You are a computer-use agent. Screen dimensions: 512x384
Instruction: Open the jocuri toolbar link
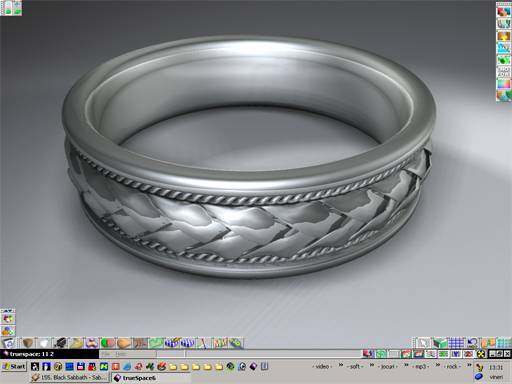388,366
